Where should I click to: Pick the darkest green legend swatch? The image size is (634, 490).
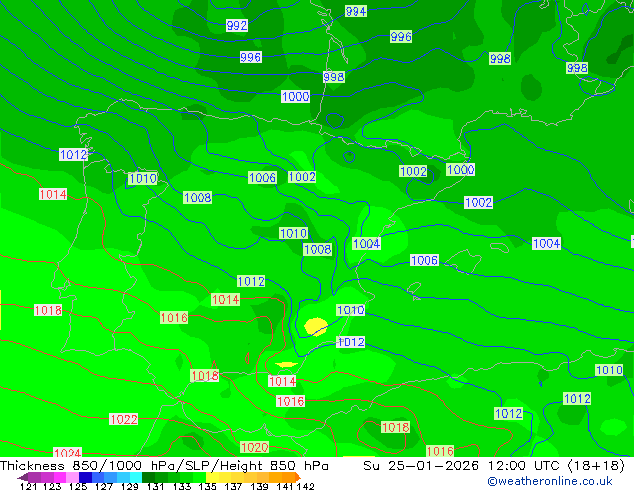148,477
